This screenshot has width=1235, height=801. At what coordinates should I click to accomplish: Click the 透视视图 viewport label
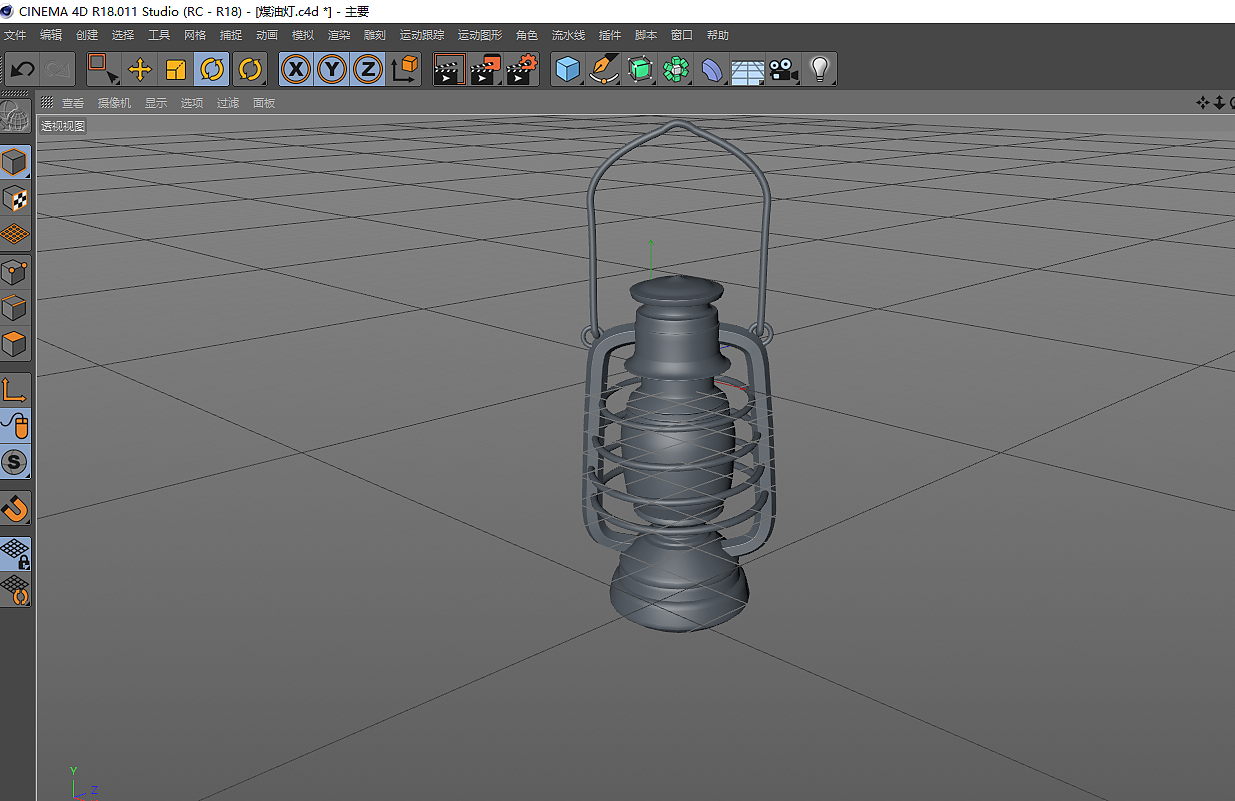coord(63,126)
